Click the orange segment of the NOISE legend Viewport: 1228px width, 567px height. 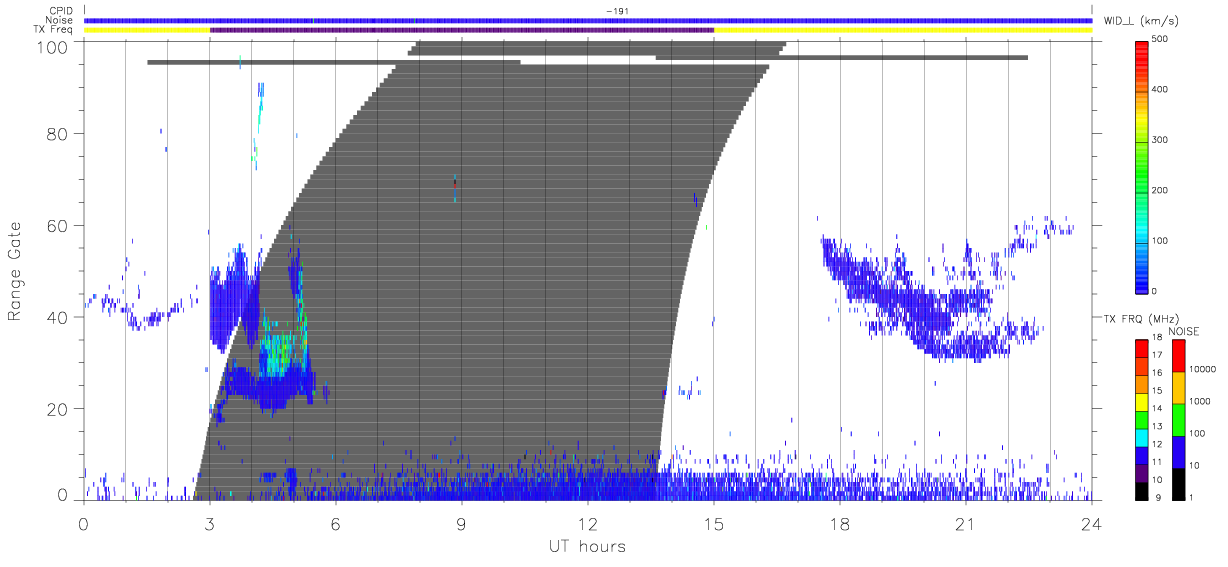pos(1177,387)
